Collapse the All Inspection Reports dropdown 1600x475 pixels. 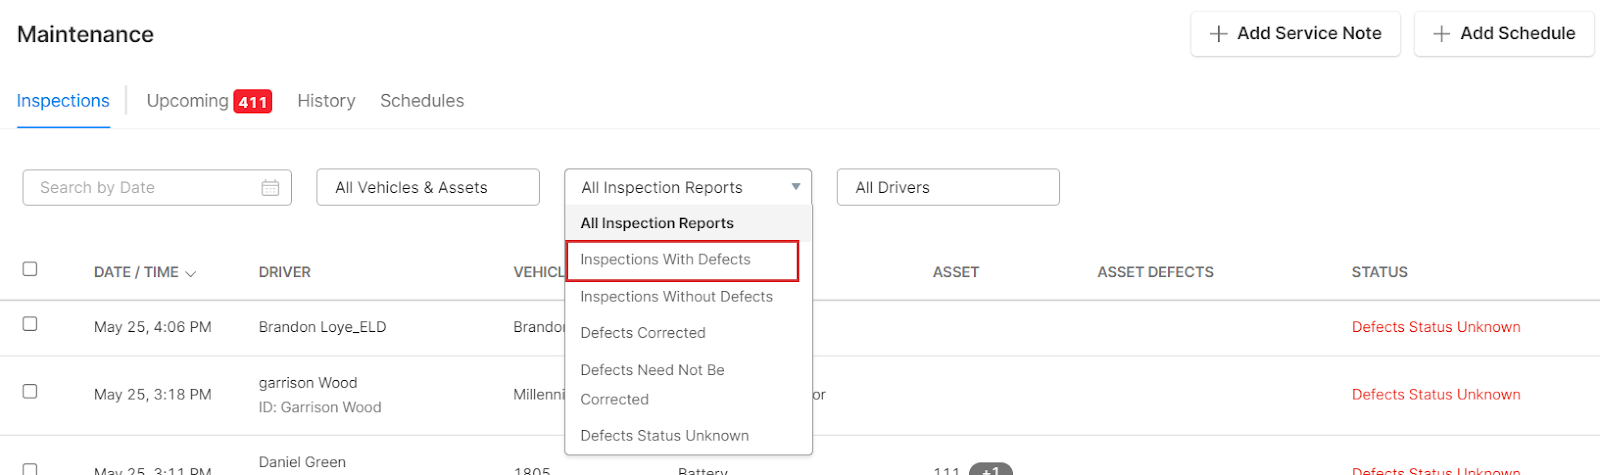click(x=795, y=187)
